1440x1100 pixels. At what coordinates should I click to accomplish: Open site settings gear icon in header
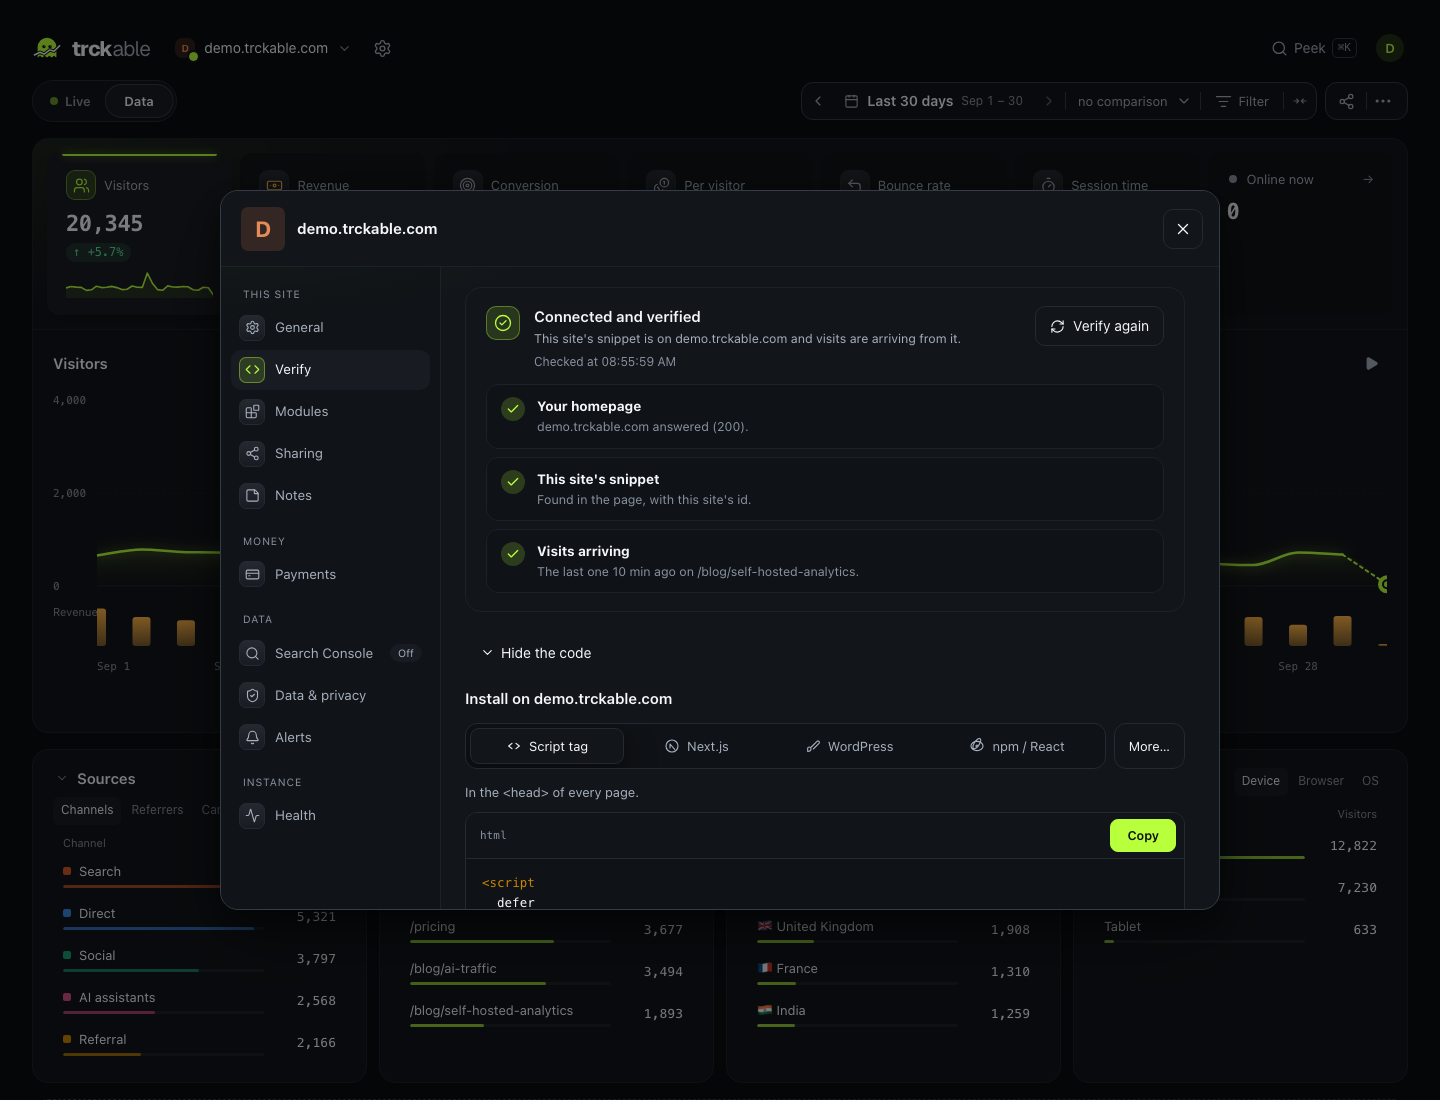(x=382, y=48)
